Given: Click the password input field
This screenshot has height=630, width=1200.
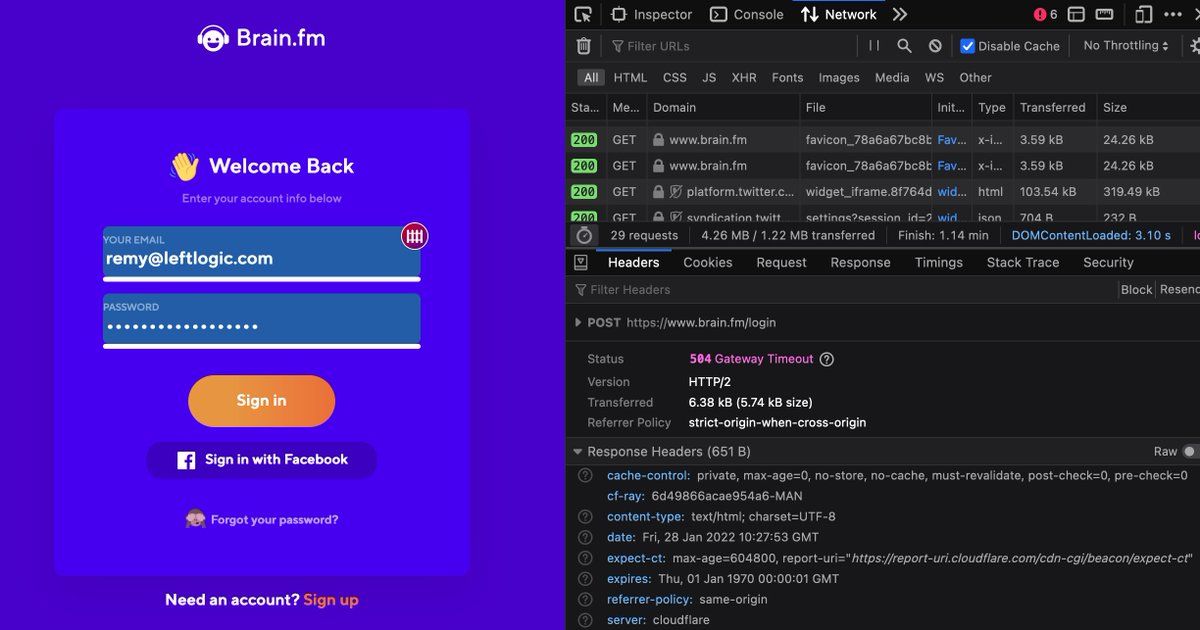Looking at the screenshot, I should [261, 321].
